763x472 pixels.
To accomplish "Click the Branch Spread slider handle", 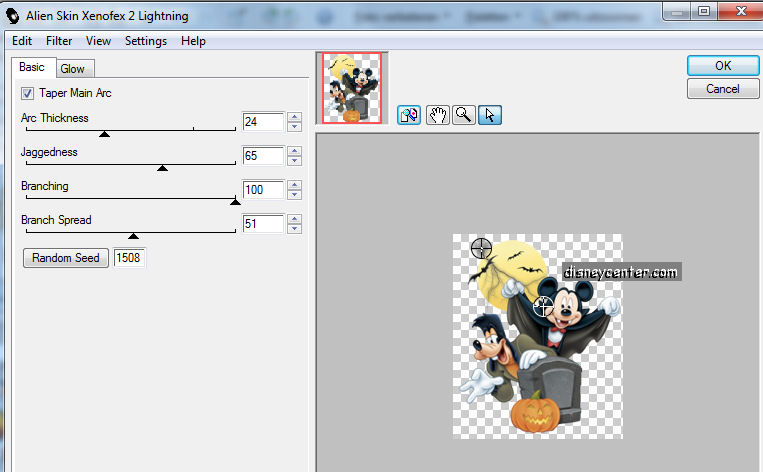I will pyautogui.click(x=133, y=236).
